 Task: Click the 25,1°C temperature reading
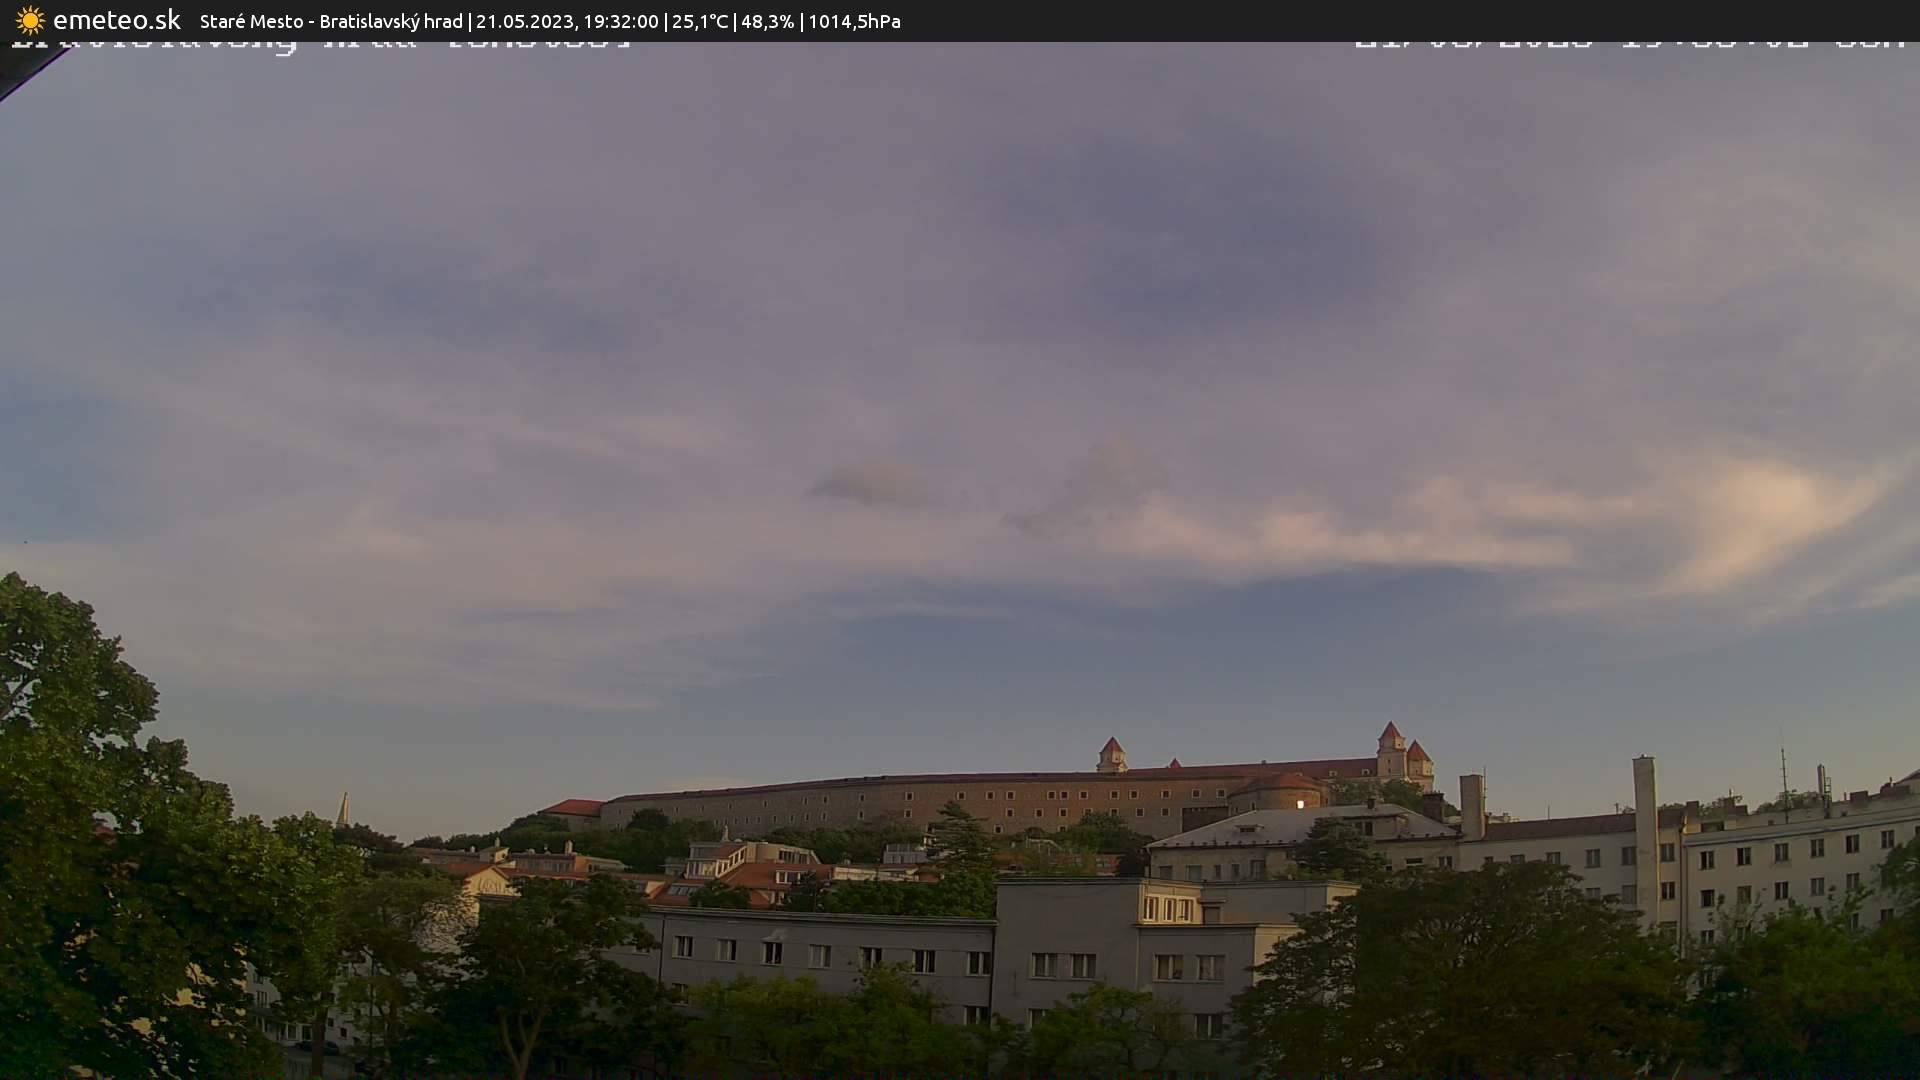700,21
